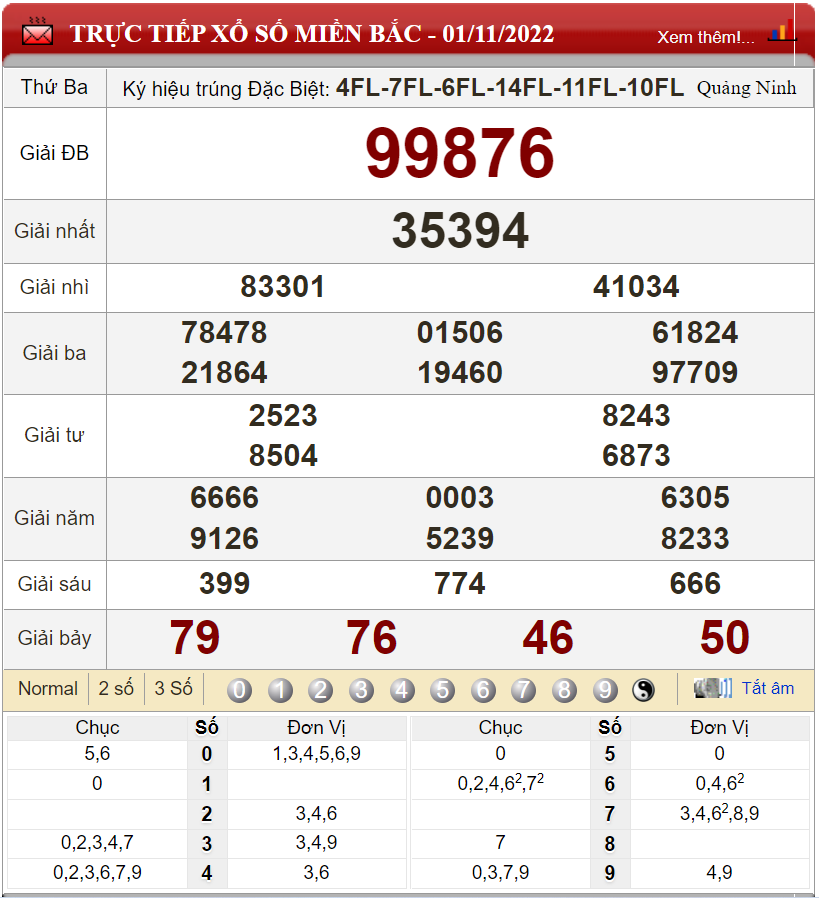This screenshot has height=898, width=819.
Task: Select third prize number 78478
Action: click(224, 333)
